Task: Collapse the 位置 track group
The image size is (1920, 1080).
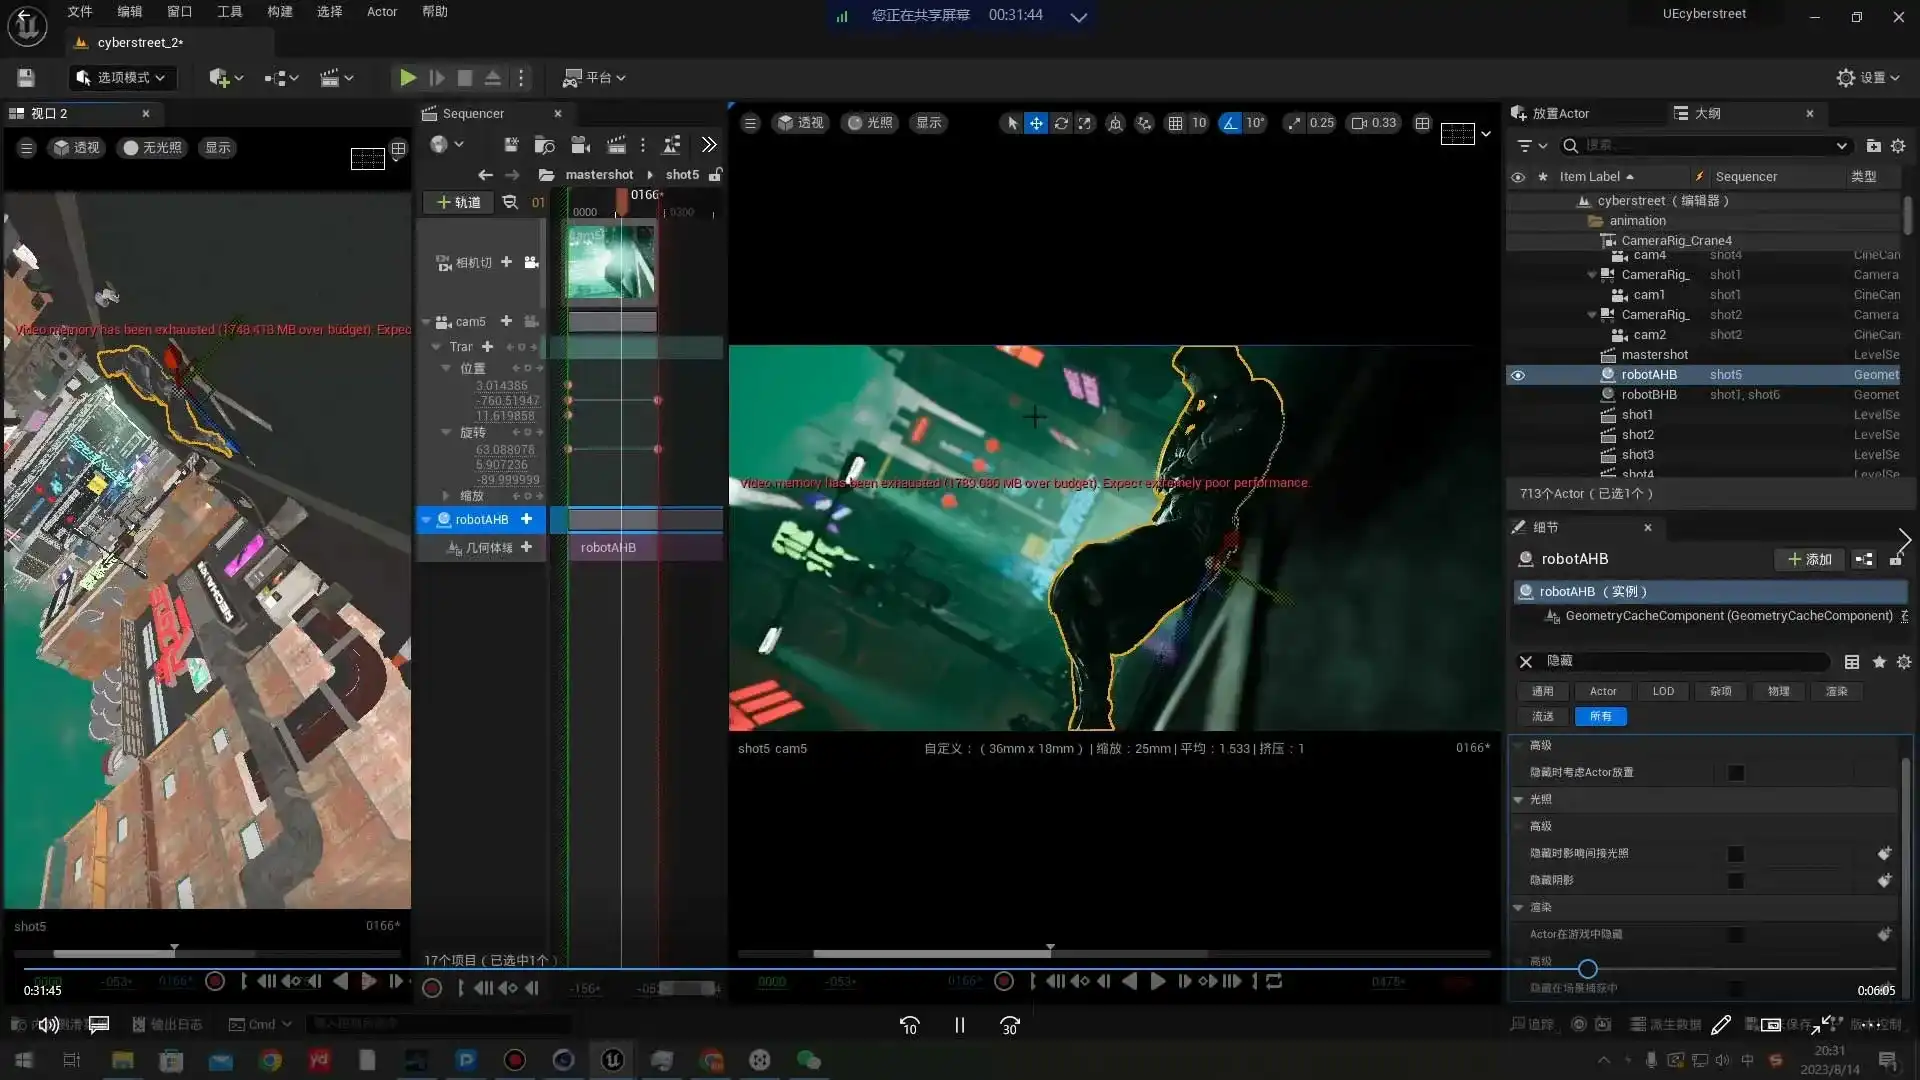Action: [447, 368]
